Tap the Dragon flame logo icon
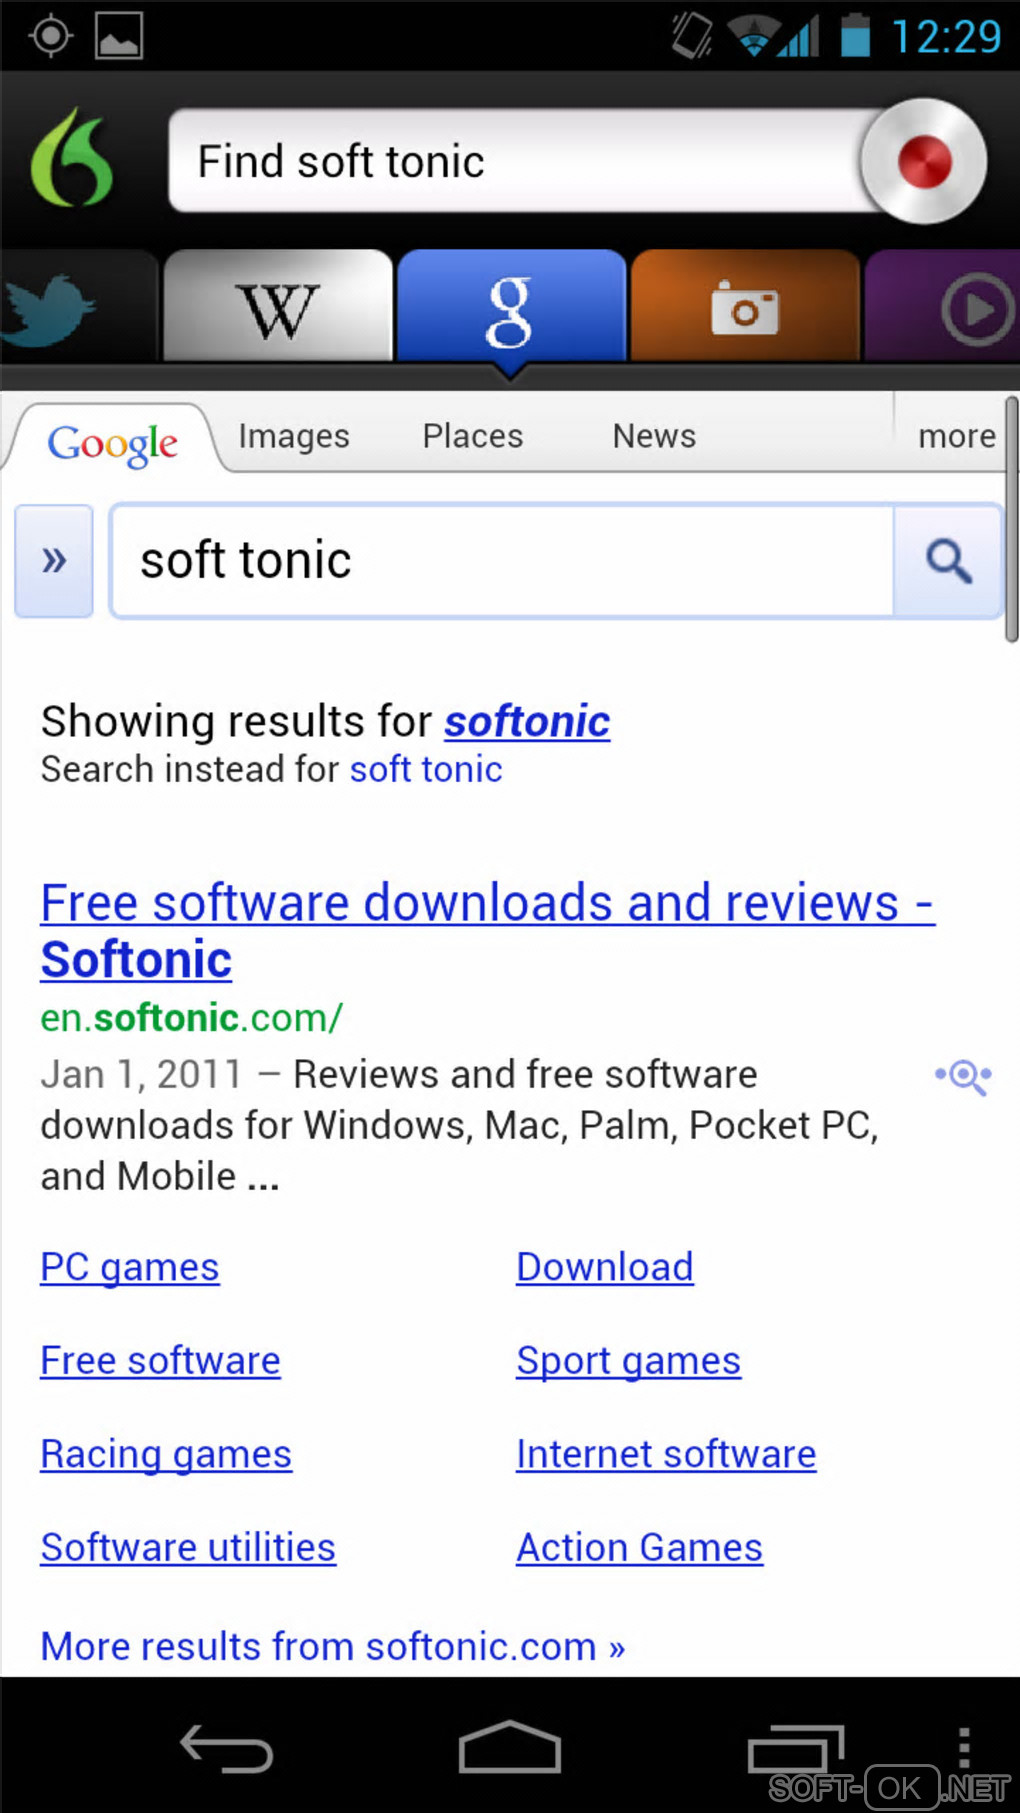Image resolution: width=1020 pixels, height=1813 pixels. [x=72, y=160]
